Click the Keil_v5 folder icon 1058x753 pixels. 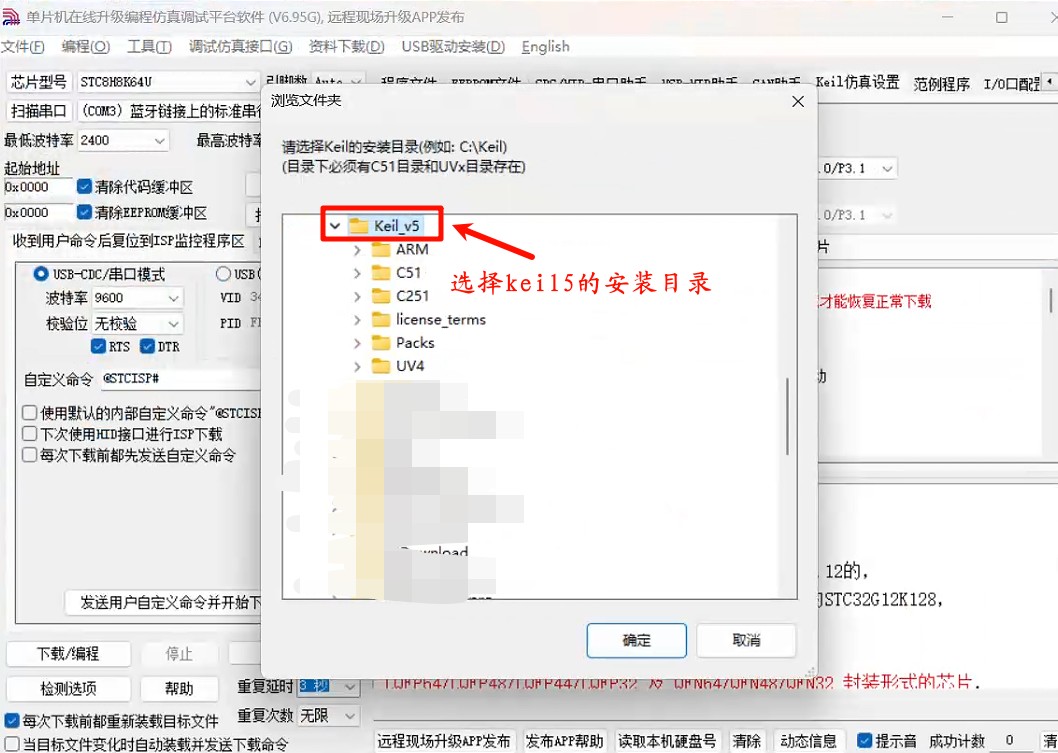[358, 225]
